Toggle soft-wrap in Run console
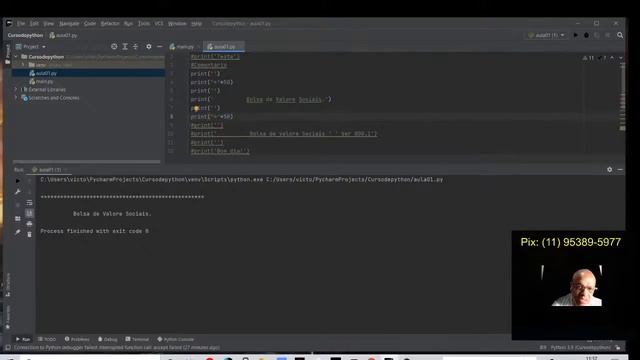Viewport: 640px width, 360px height. click(29, 203)
